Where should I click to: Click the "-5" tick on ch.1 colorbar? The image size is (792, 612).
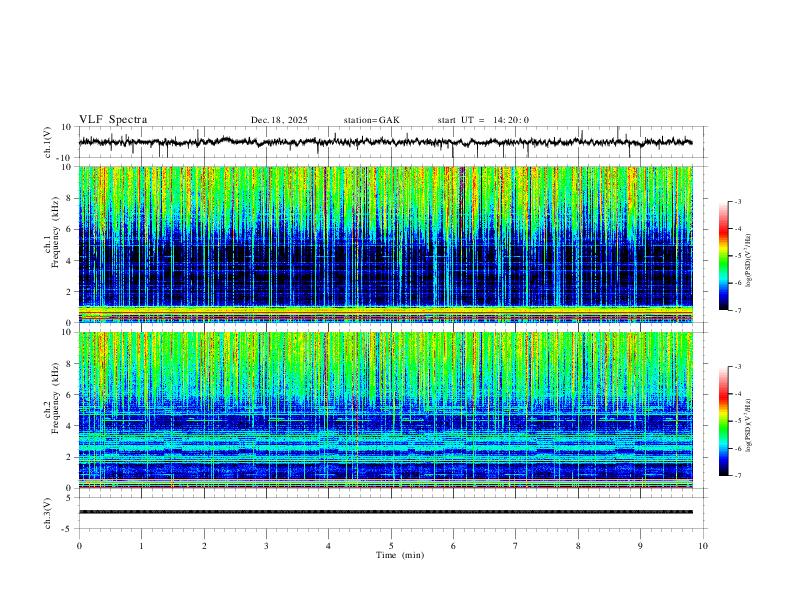point(737,256)
